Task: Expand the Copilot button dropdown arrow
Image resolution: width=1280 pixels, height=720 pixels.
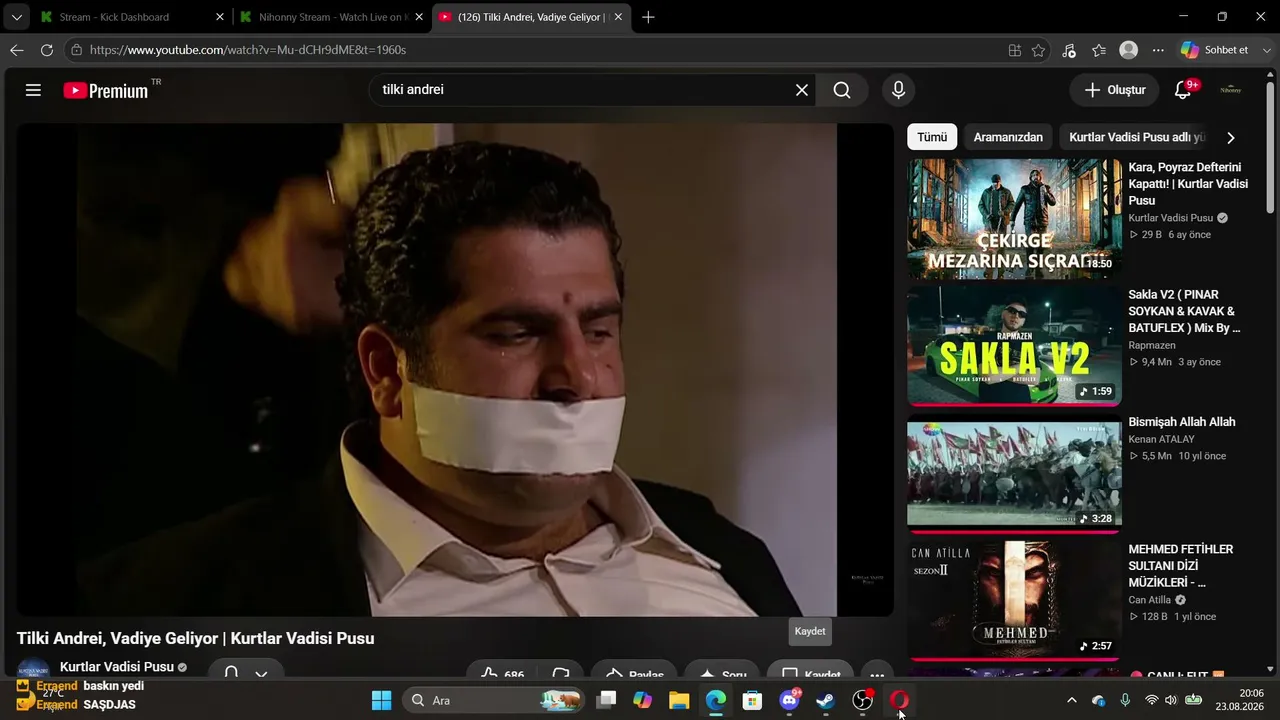Action: point(1268,50)
